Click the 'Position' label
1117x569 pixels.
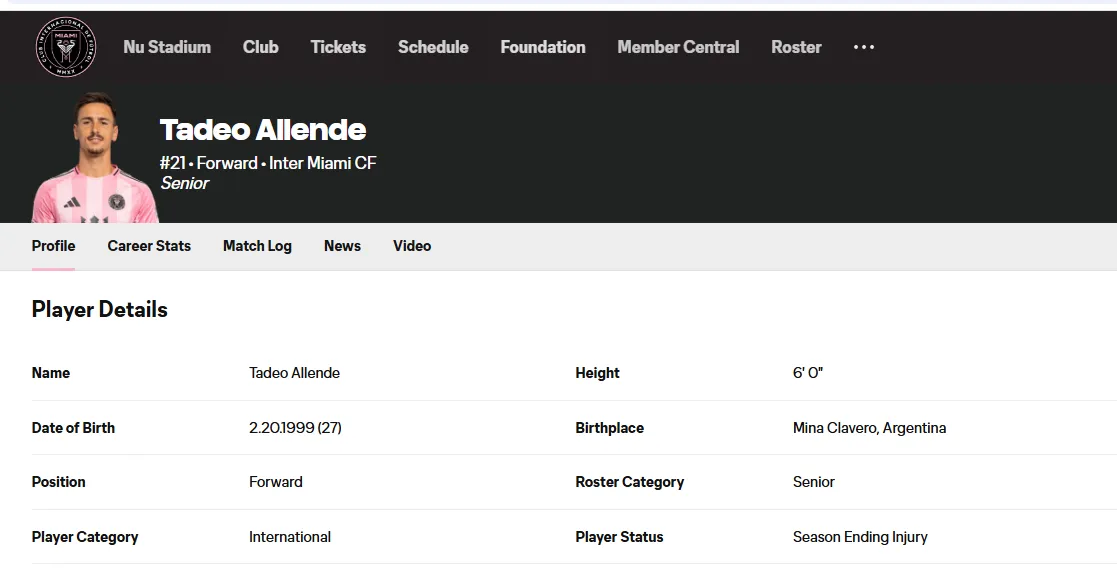(x=58, y=482)
